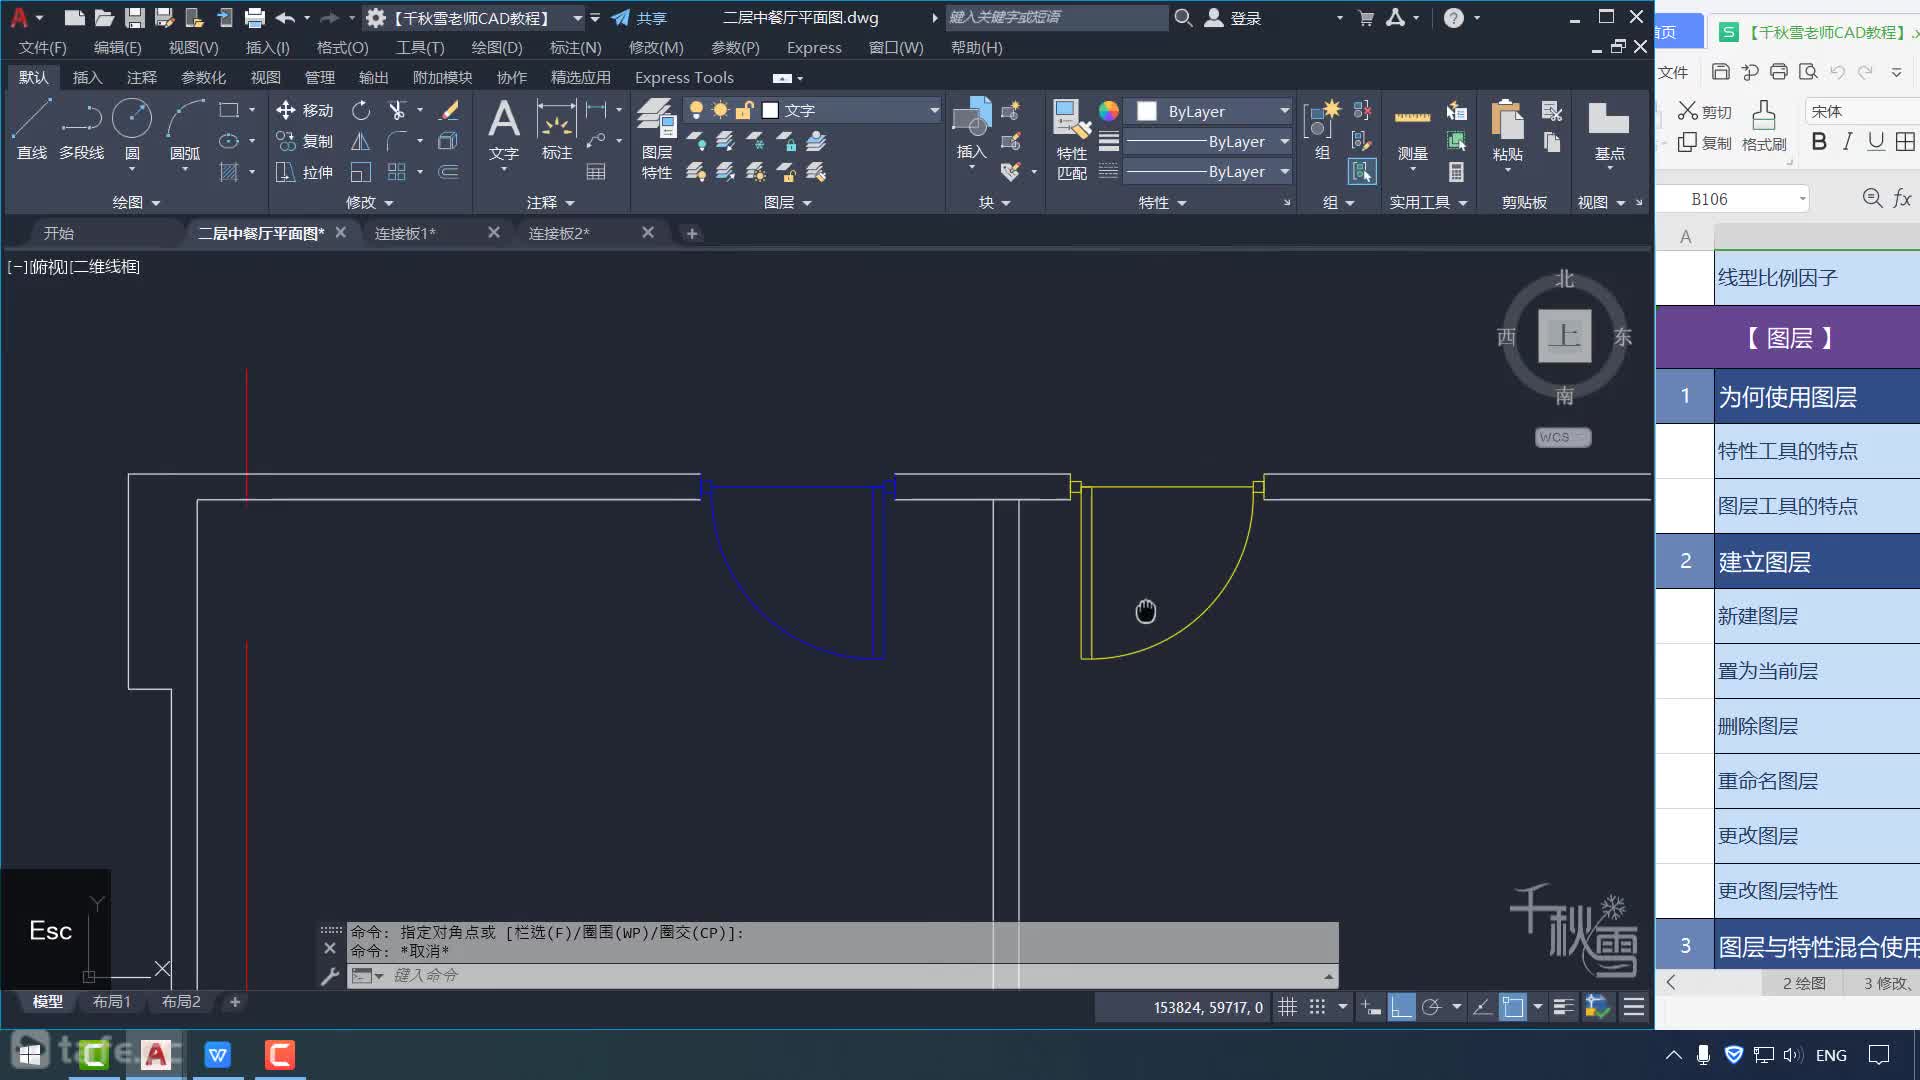Open the workspace selector dropdown
This screenshot has width=1920, height=1080.
point(577,18)
